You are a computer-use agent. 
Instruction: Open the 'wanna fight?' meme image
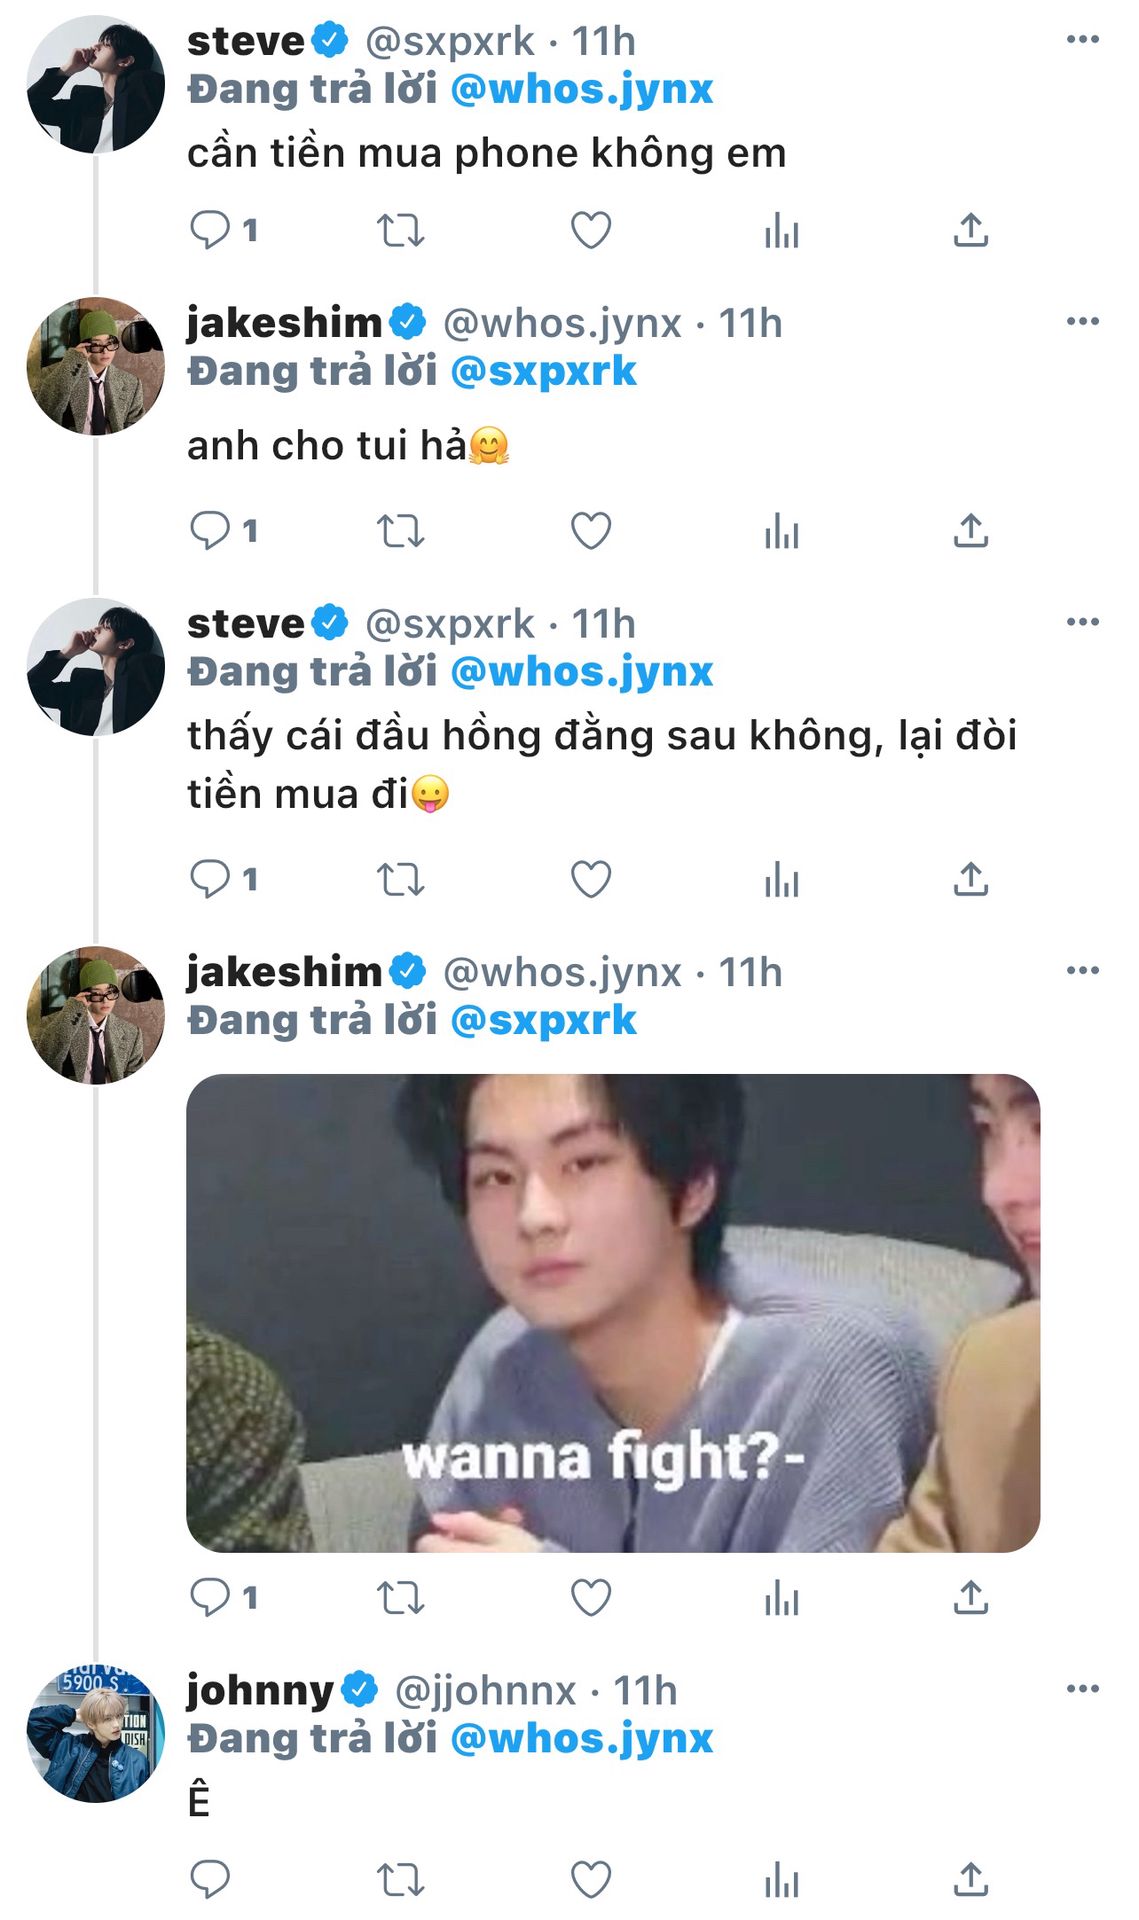[x=613, y=1313]
